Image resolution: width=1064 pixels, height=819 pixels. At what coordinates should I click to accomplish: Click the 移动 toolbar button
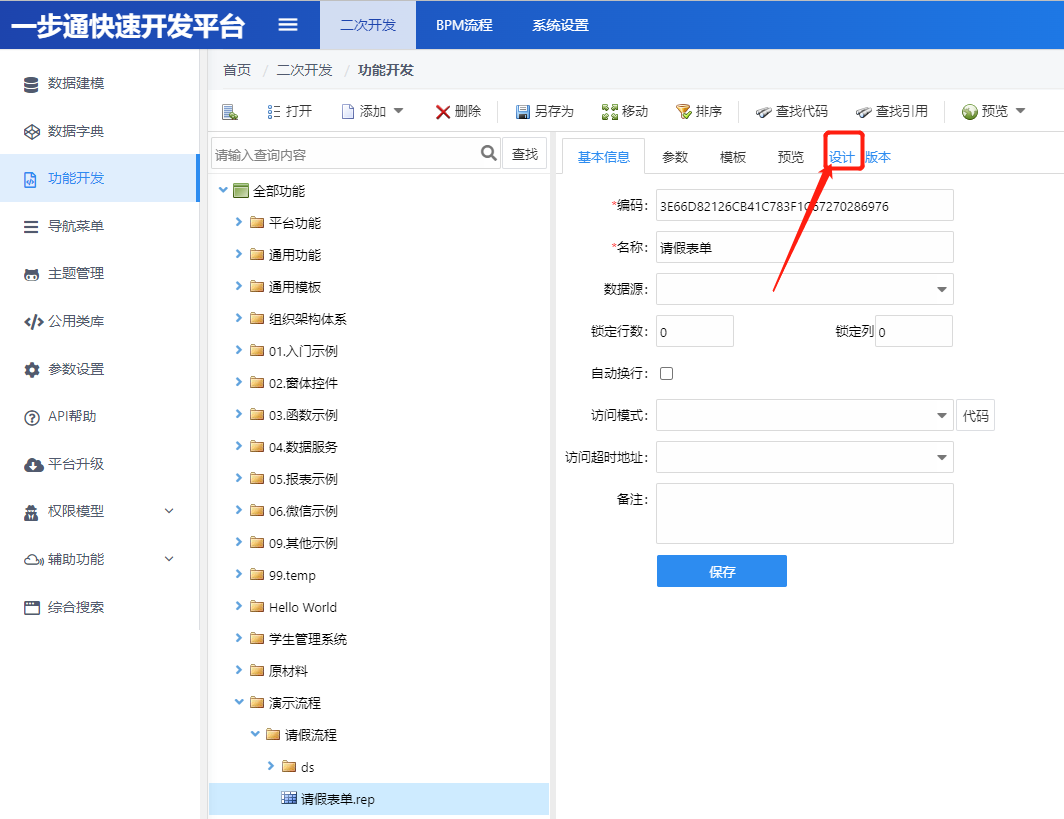pyautogui.click(x=625, y=111)
